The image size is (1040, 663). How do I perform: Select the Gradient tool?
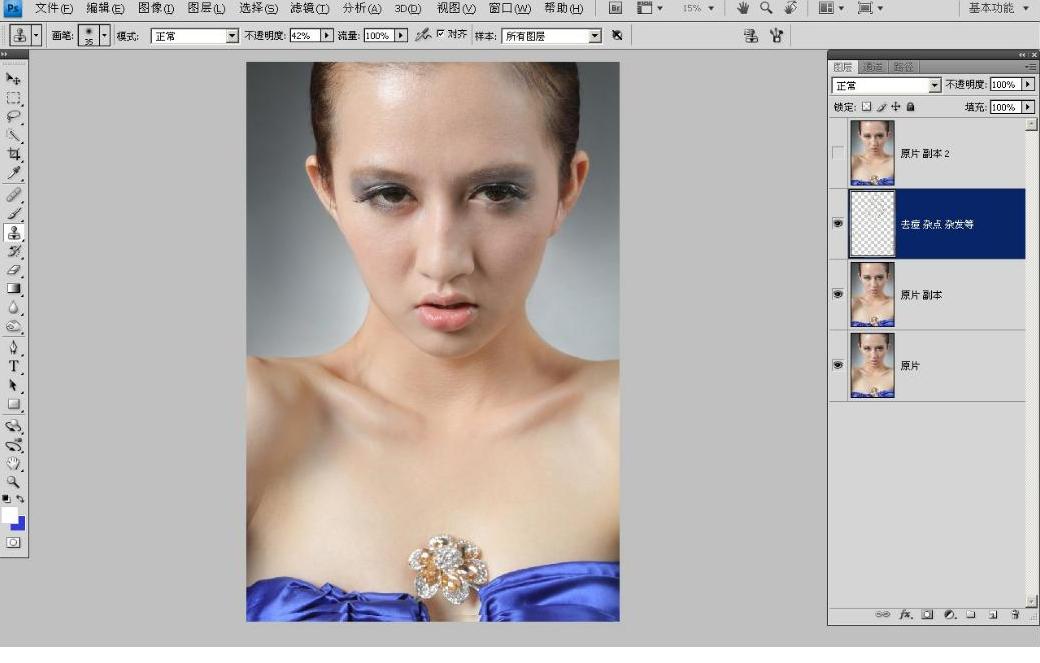[13, 288]
